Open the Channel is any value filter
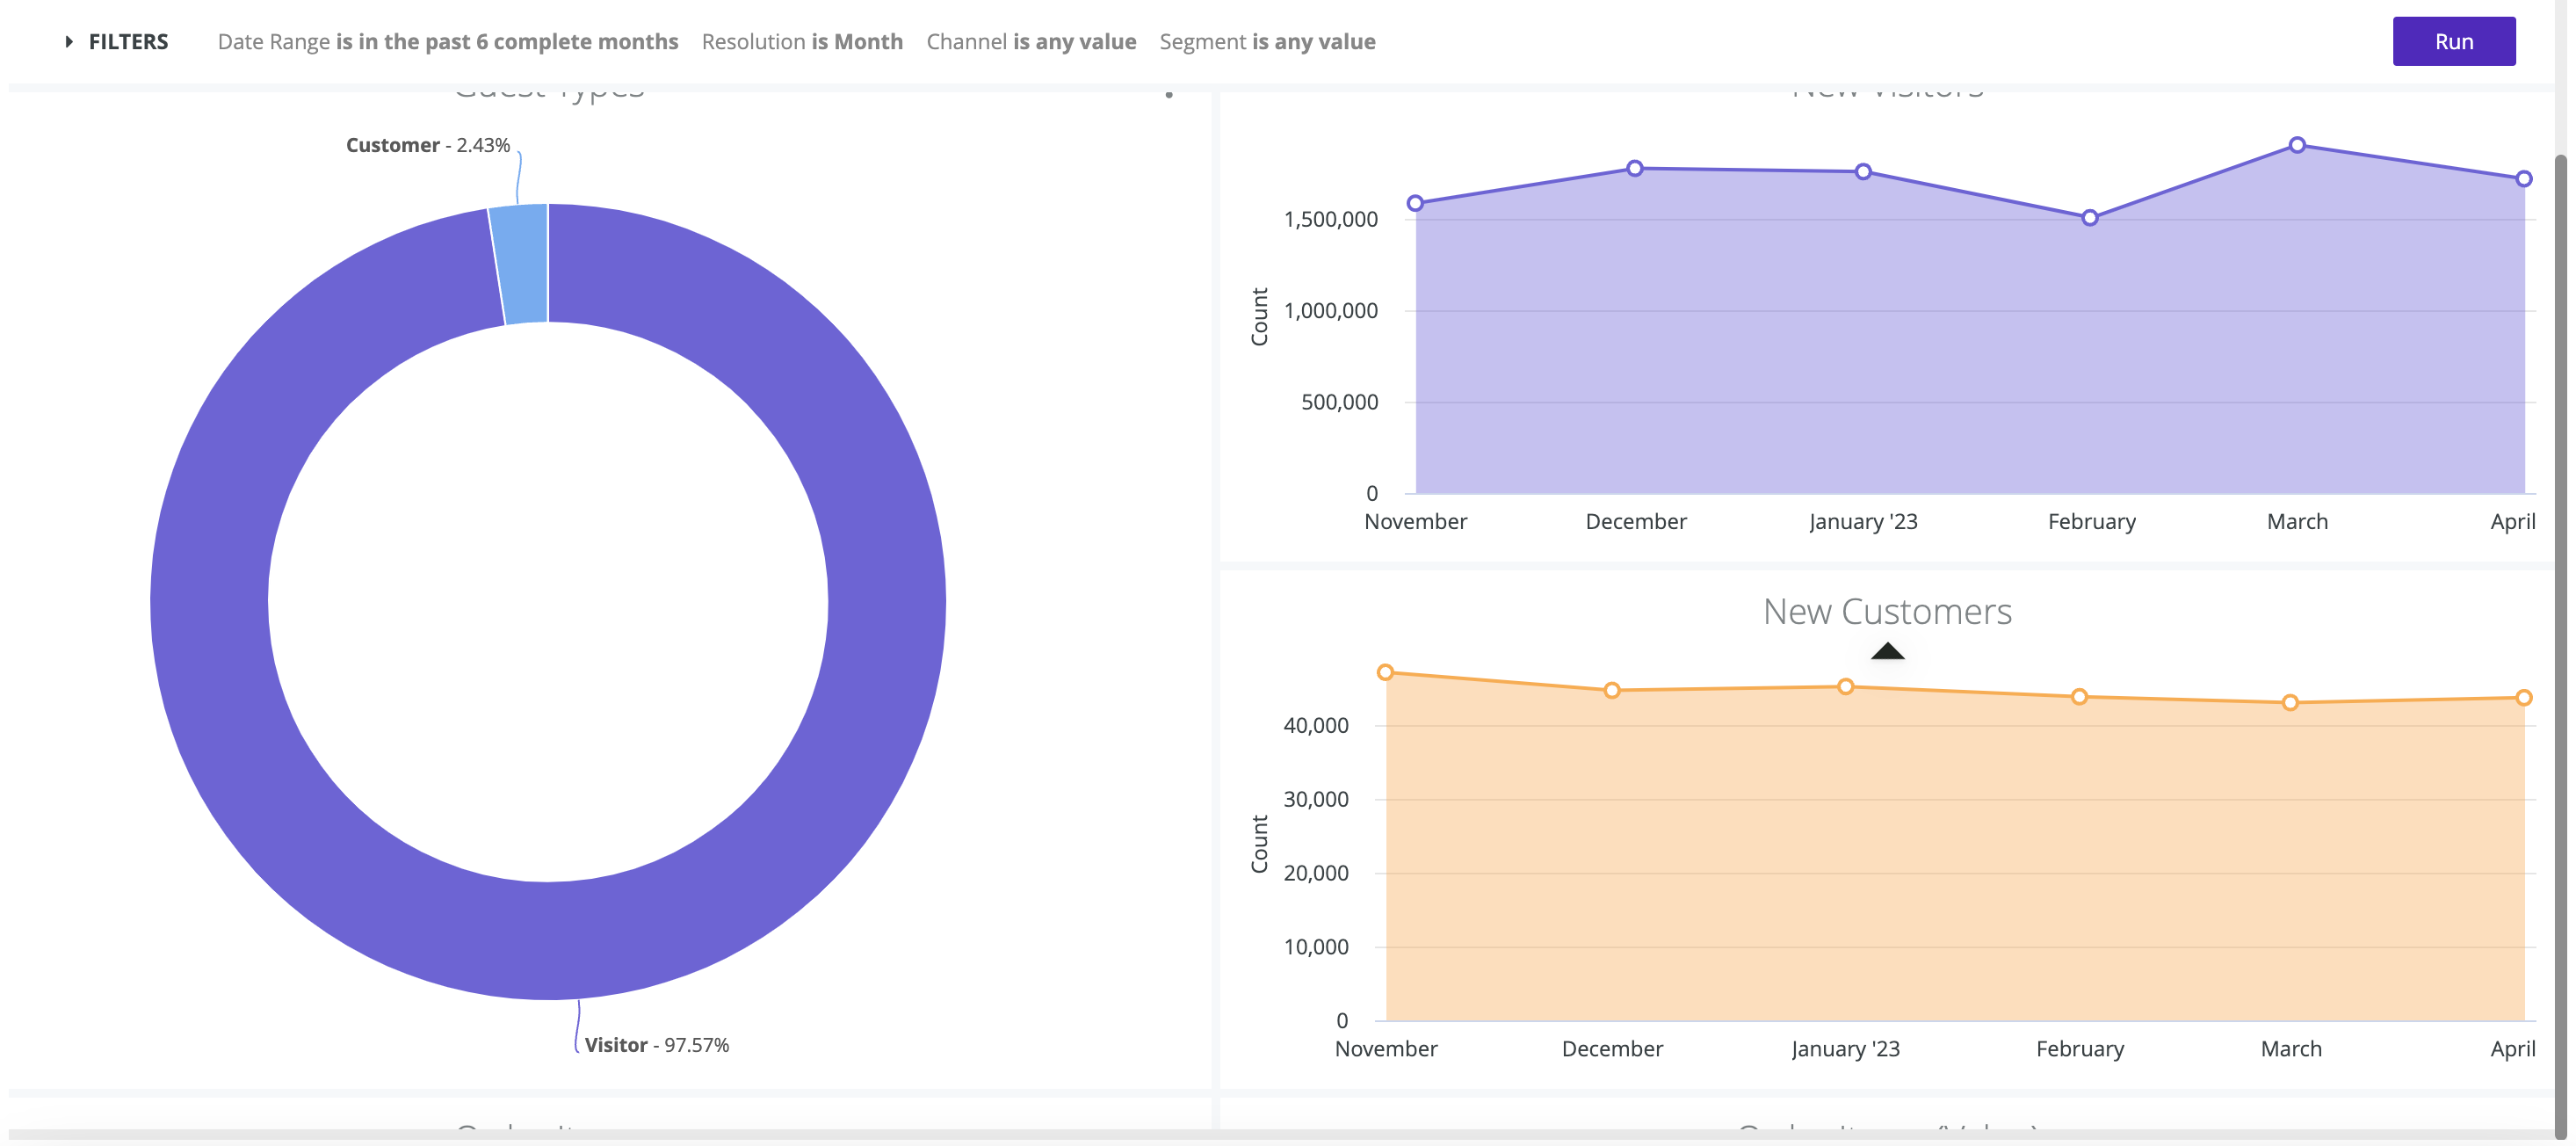The height and width of the screenshot is (1146, 2576). [x=1030, y=41]
